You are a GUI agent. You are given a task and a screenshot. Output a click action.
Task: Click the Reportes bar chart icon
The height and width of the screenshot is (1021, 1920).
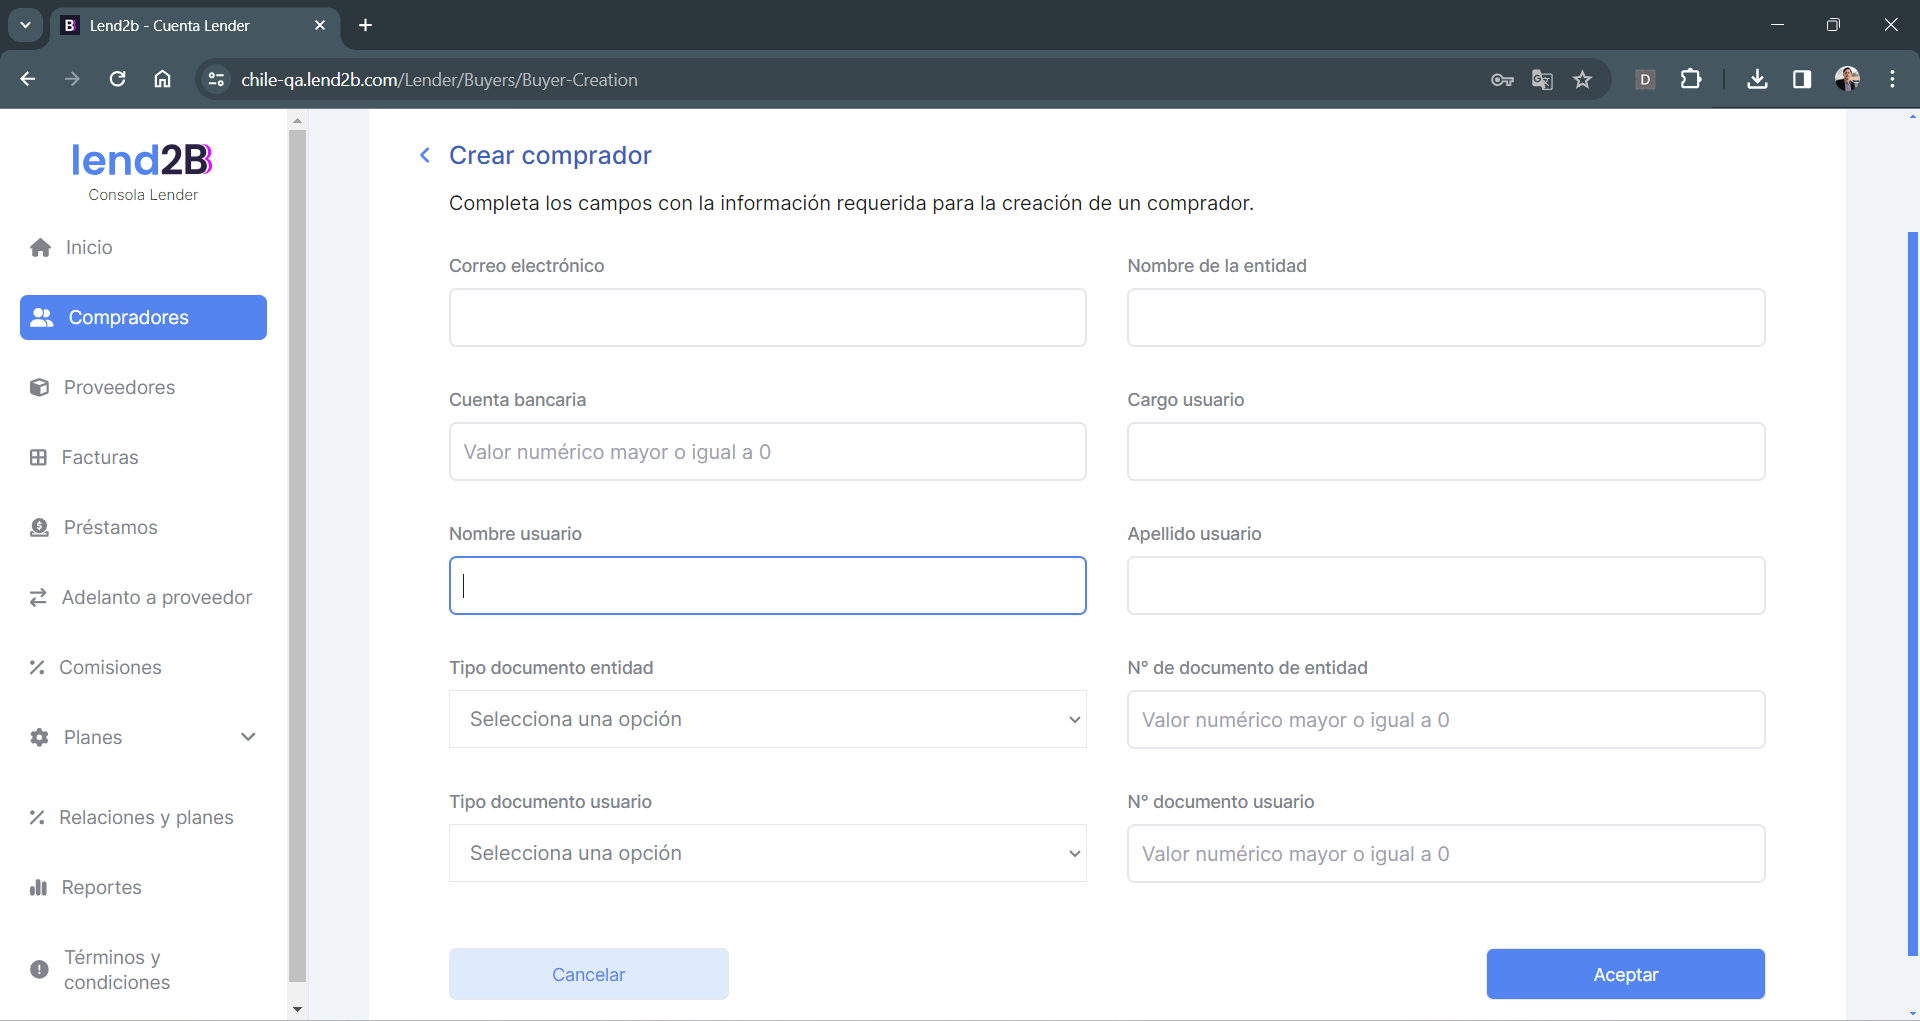[x=38, y=888]
